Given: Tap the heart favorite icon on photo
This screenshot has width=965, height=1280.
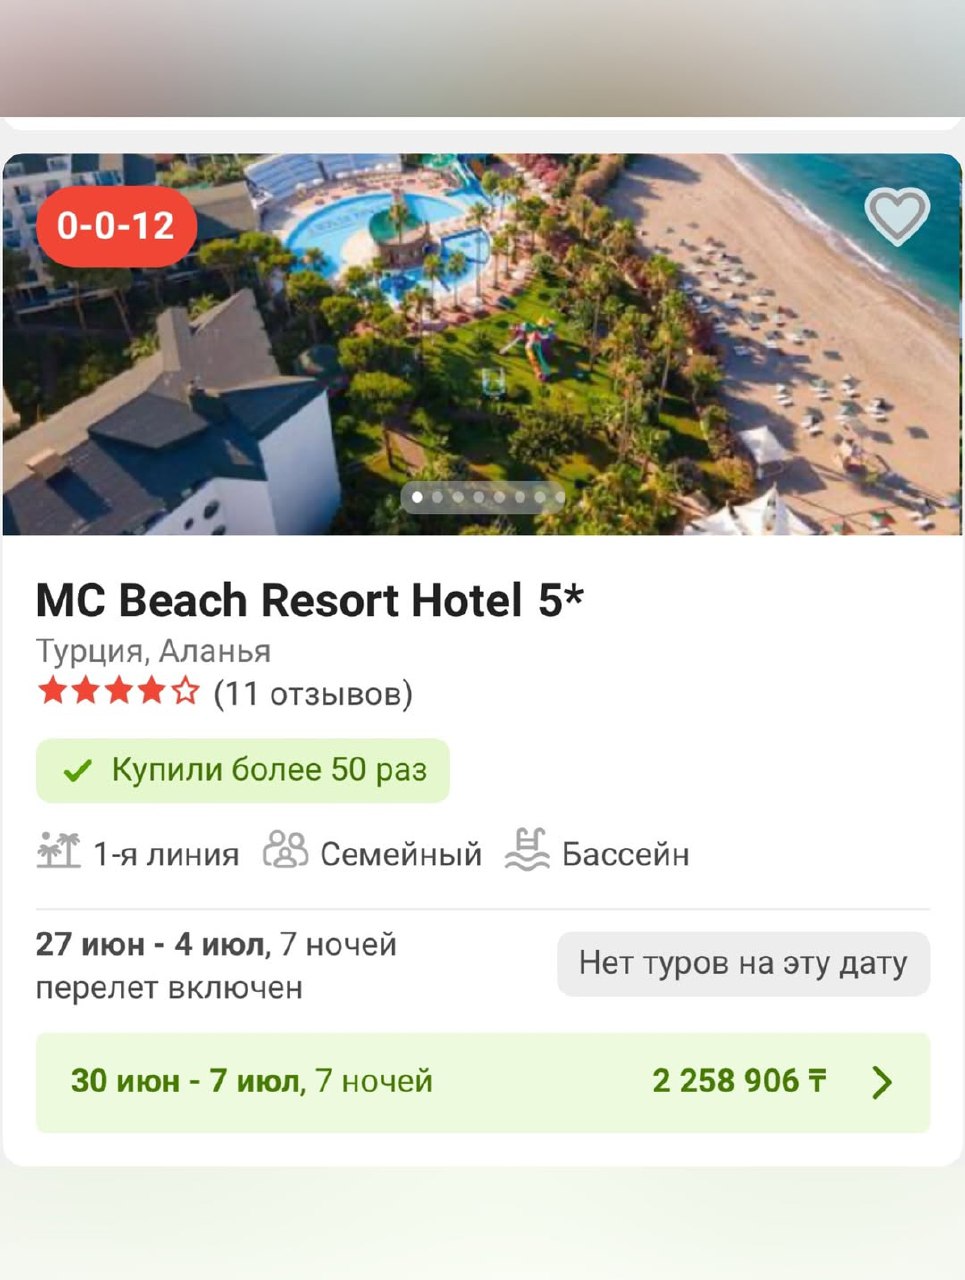Looking at the screenshot, I should tap(896, 216).
